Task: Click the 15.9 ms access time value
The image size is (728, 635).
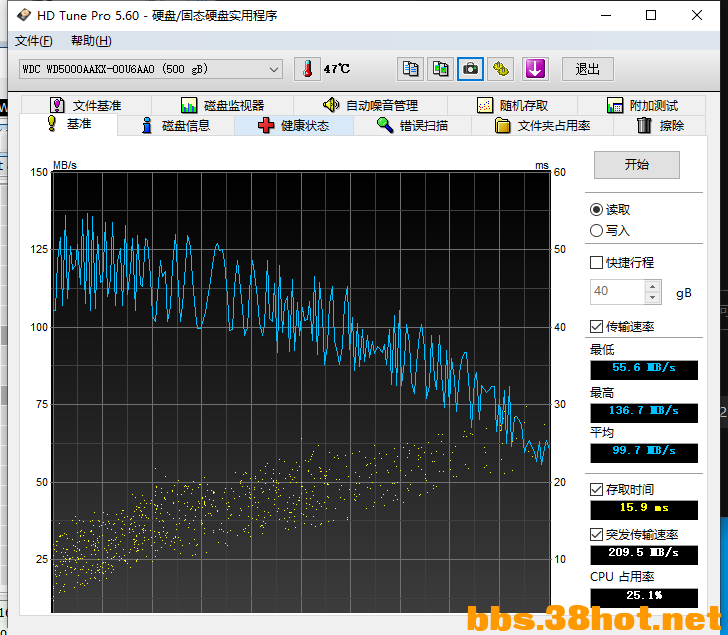Action: tap(644, 510)
